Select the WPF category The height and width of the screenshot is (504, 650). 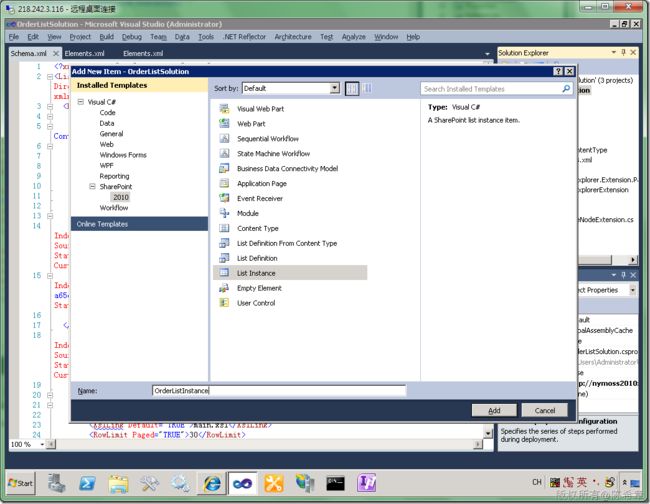(107, 165)
